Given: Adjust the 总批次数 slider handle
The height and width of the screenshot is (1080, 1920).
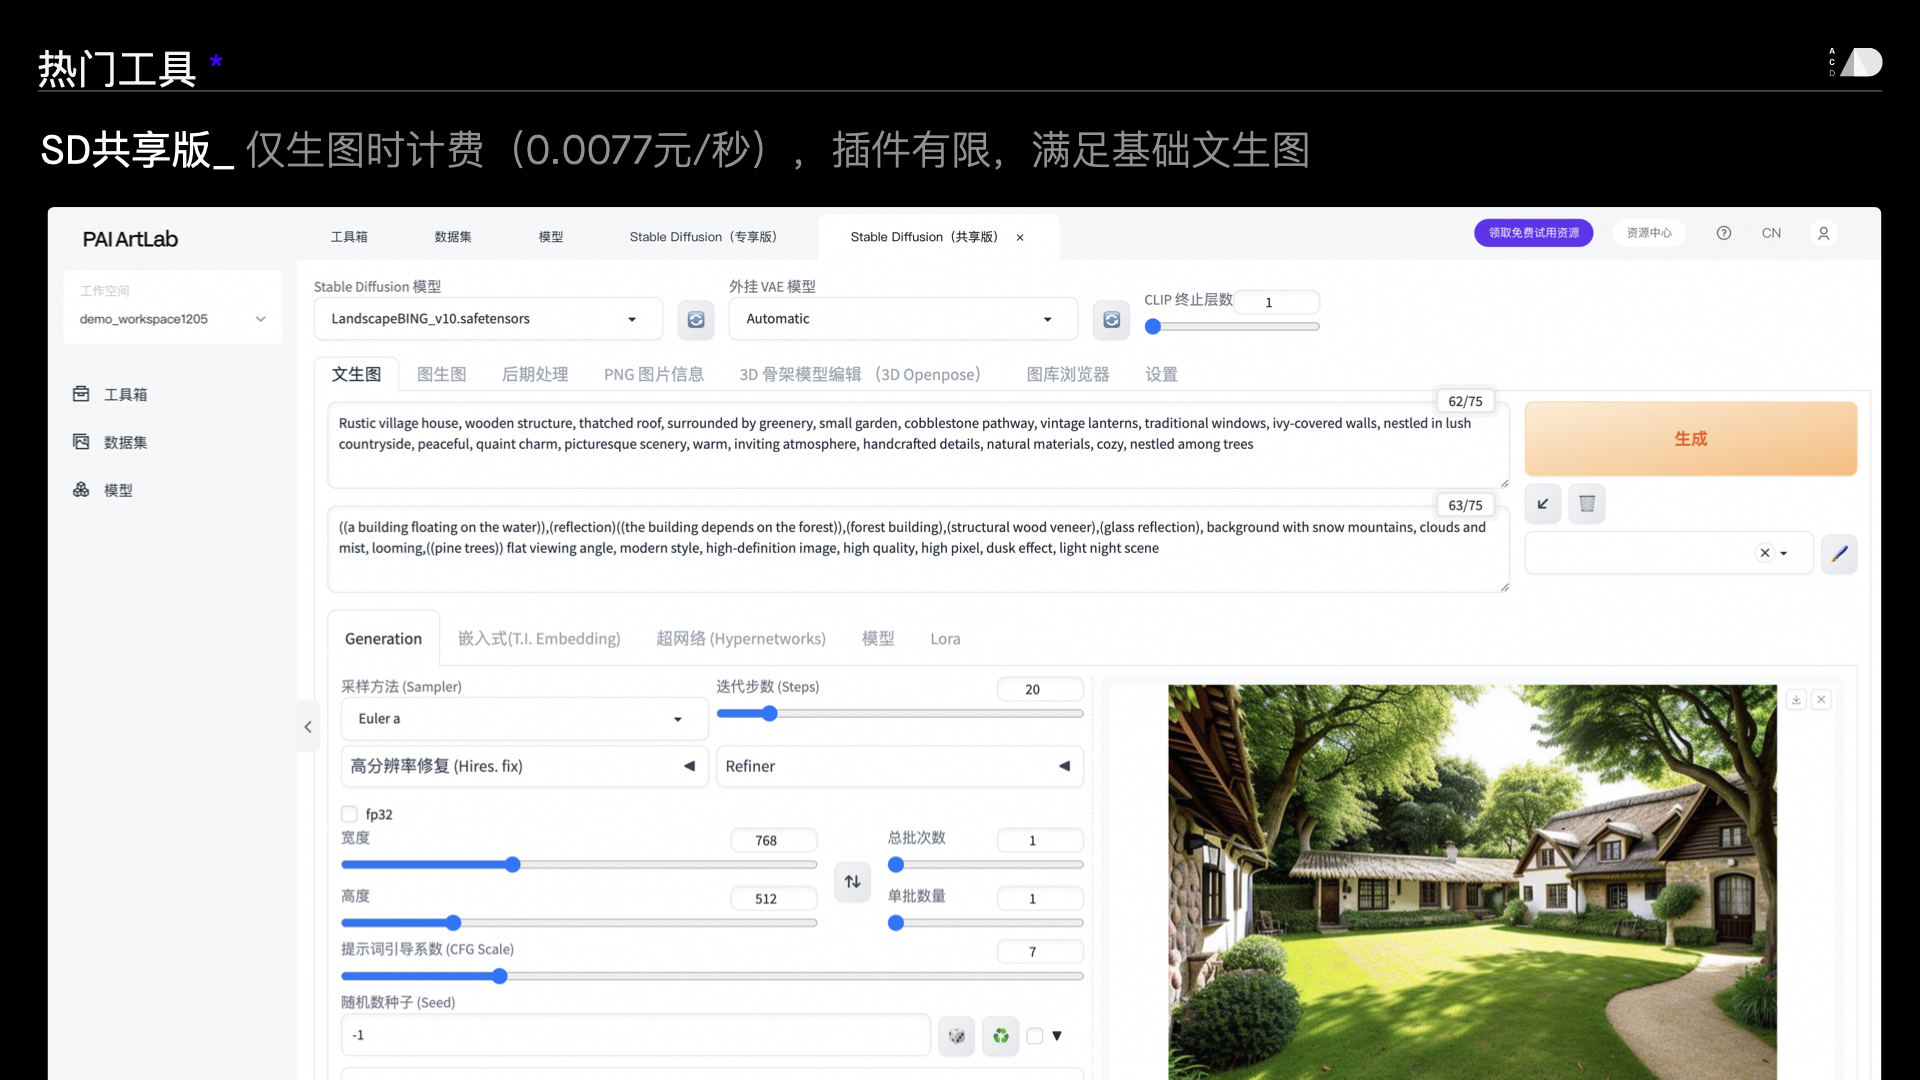Looking at the screenshot, I should 896,864.
